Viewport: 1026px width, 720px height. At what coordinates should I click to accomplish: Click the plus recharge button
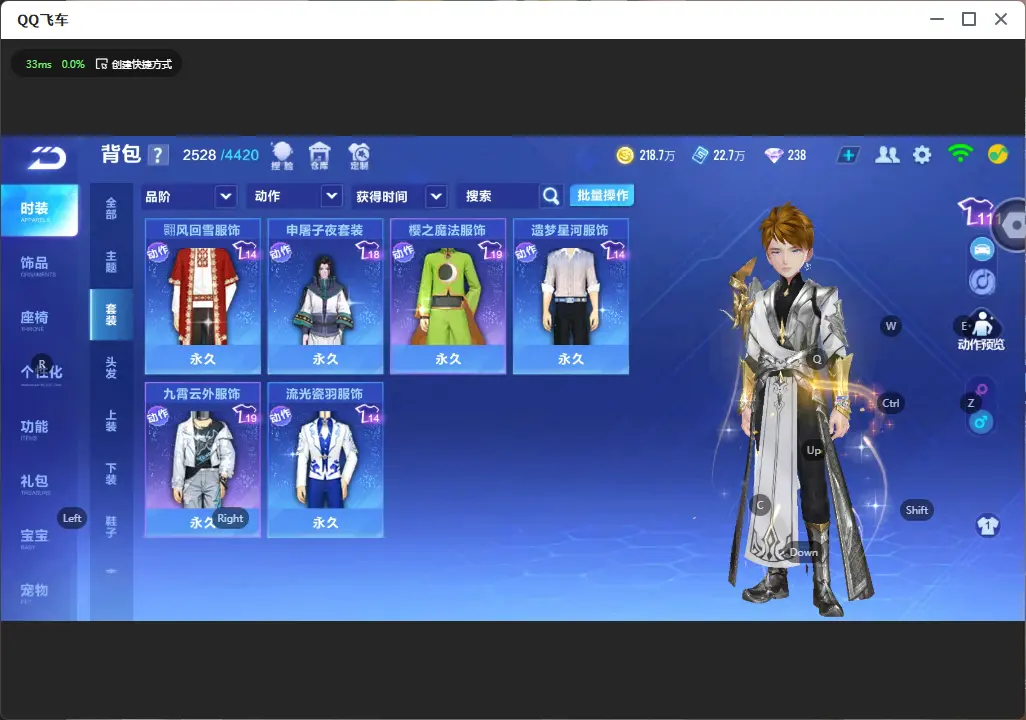[x=848, y=155]
